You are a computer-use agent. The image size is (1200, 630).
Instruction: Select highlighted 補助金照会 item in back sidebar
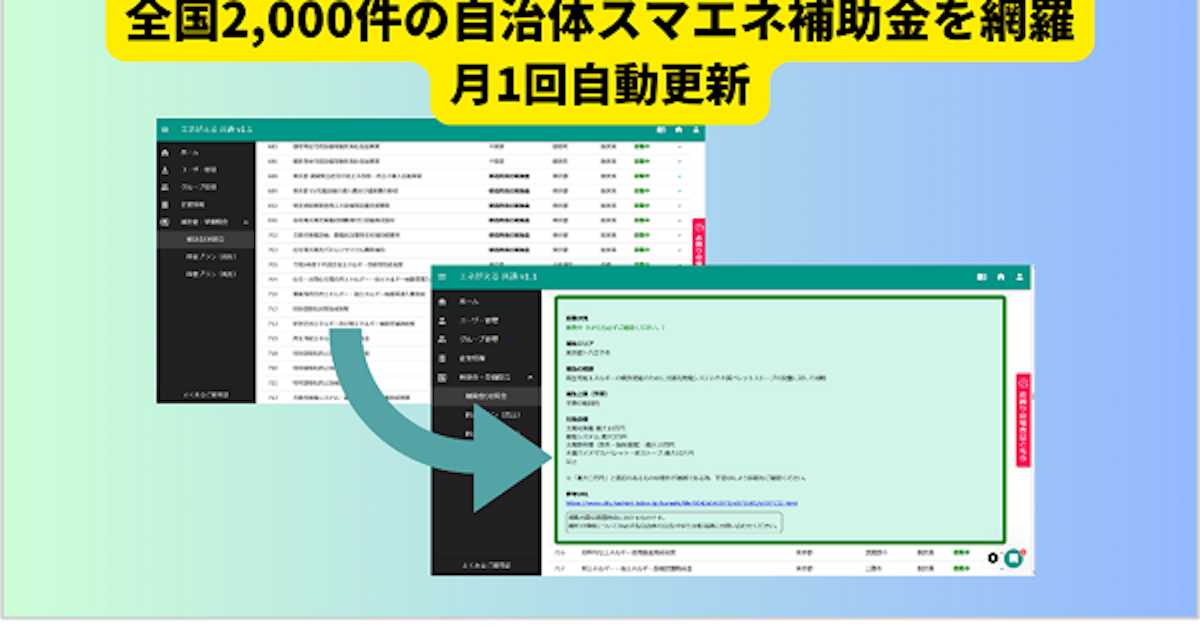coord(206,240)
